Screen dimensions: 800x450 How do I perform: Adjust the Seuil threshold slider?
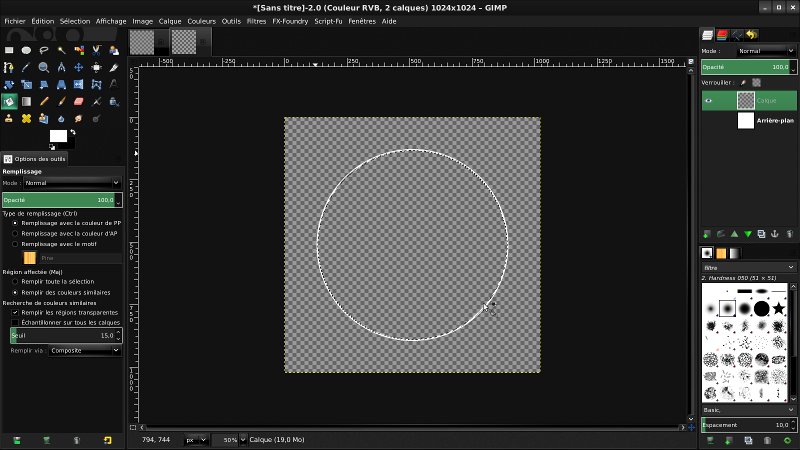coord(66,336)
